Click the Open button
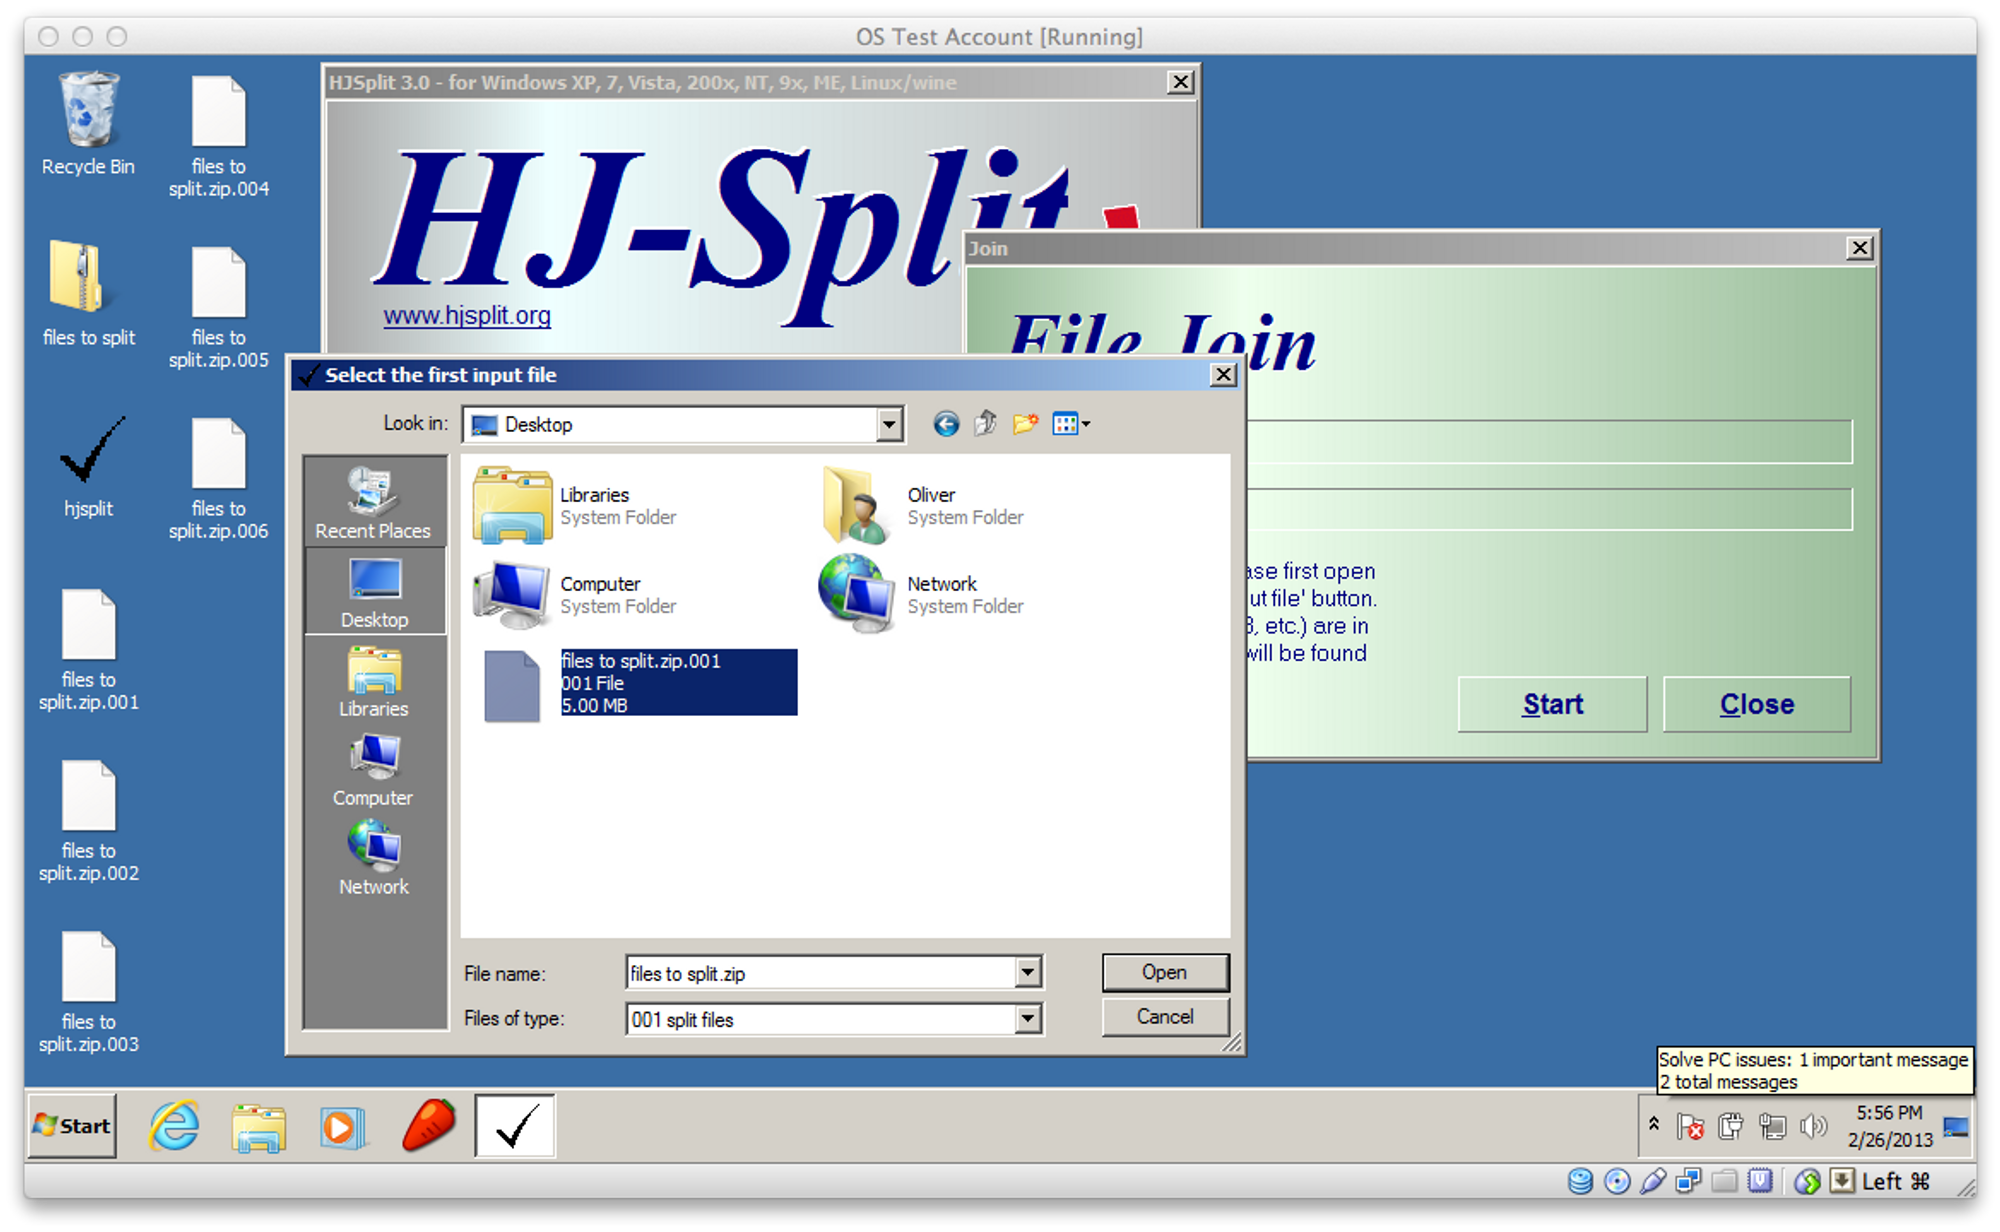 pyautogui.click(x=1165, y=972)
